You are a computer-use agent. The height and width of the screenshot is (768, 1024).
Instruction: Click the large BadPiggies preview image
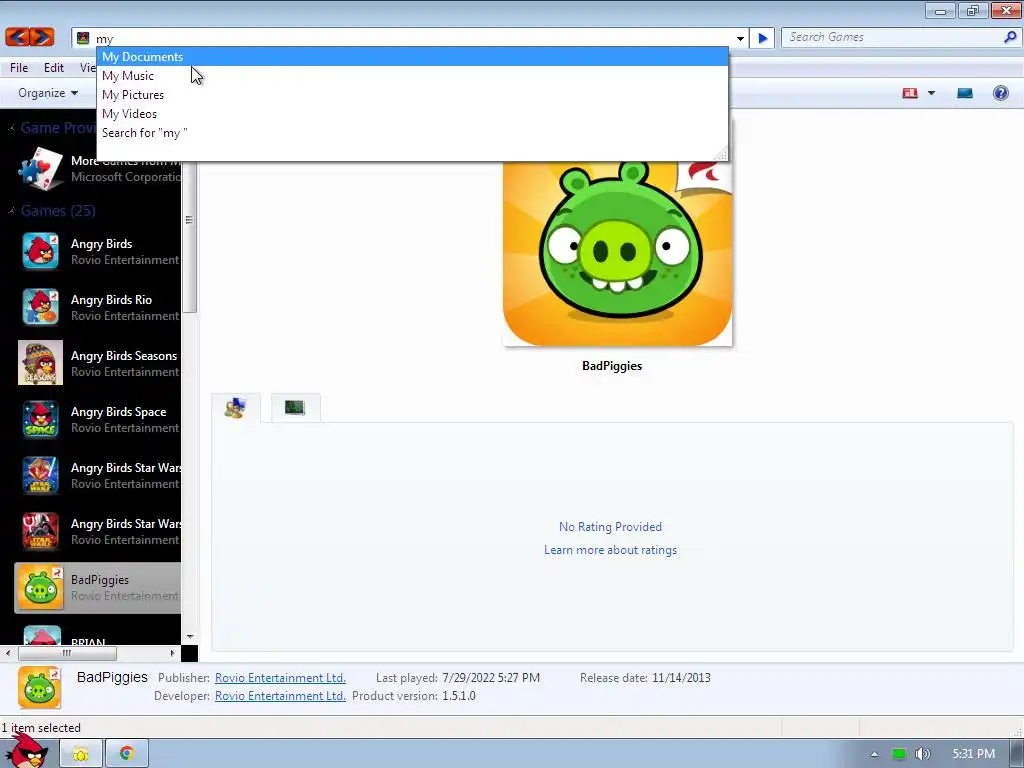click(617, 253)
